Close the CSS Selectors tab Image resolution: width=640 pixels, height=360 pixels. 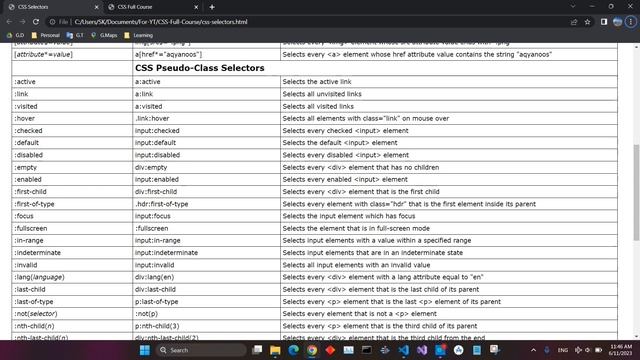coord(97,7)
